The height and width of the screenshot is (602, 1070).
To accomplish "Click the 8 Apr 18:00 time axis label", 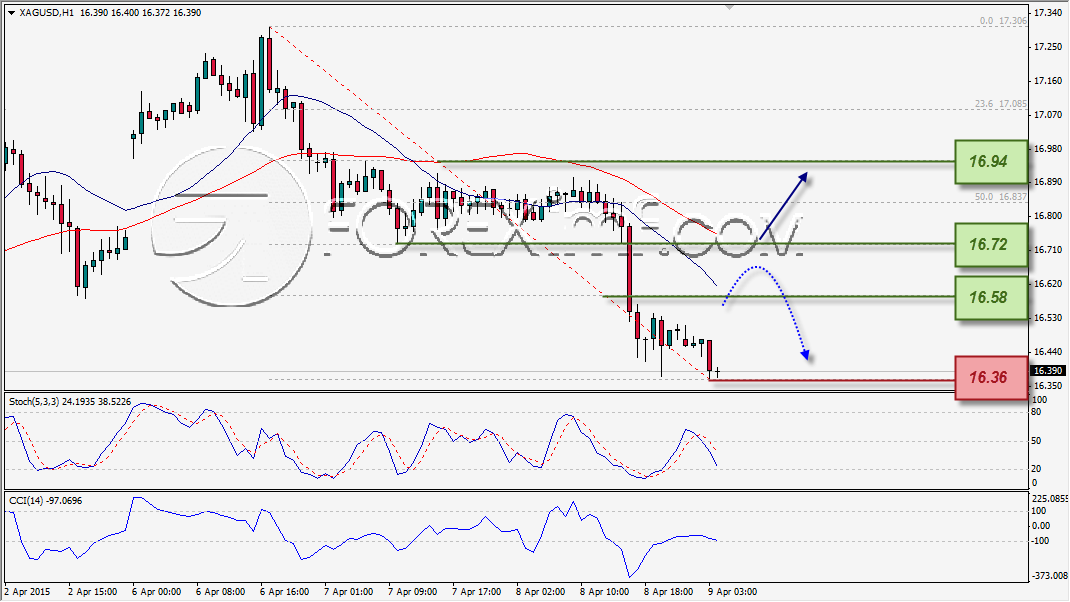I will [669, 592].
